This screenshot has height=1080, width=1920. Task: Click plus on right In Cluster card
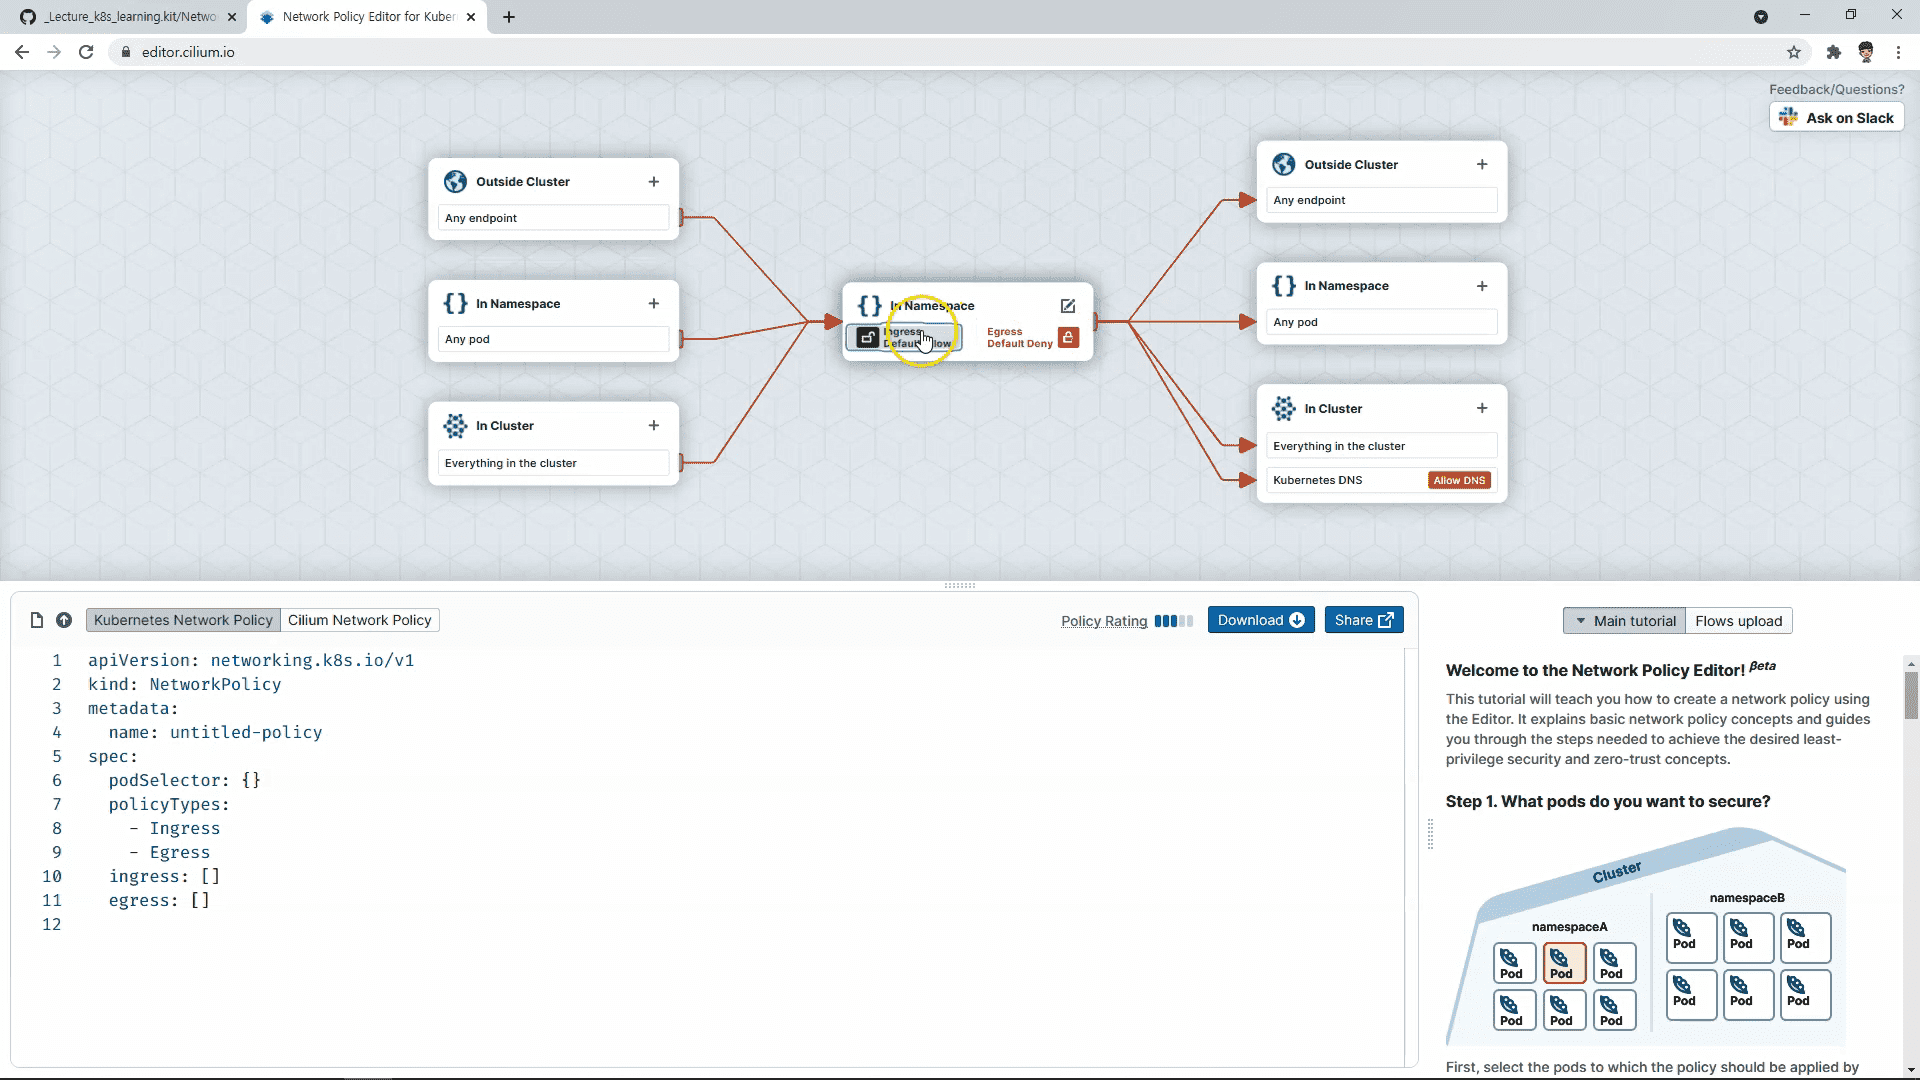click(x=1482, y=409)
